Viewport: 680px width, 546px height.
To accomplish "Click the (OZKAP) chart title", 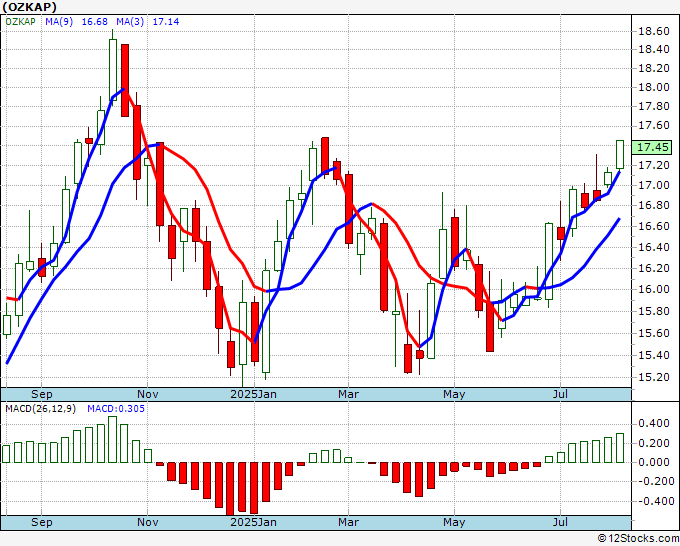I will (x=29, y=7).
